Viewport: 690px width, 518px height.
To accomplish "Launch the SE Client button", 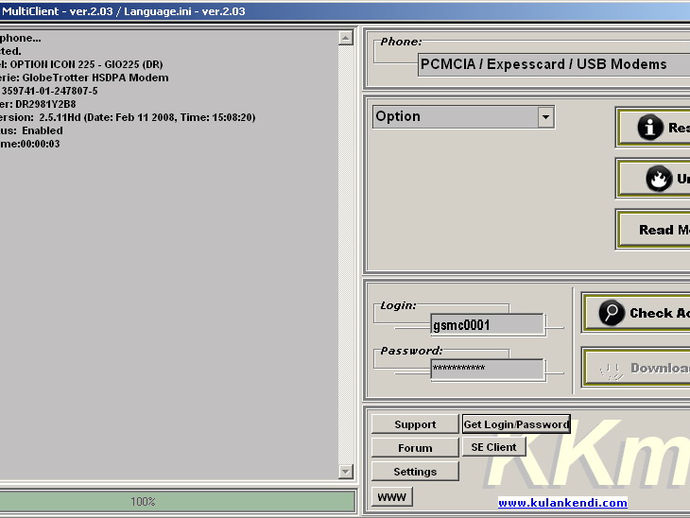I will coord(494,447).
